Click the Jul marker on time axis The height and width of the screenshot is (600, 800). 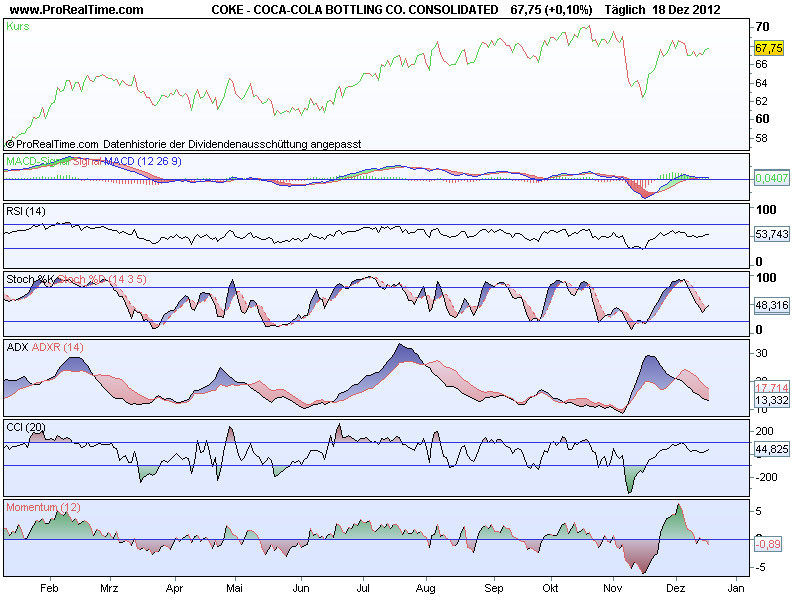click(363, 588)
